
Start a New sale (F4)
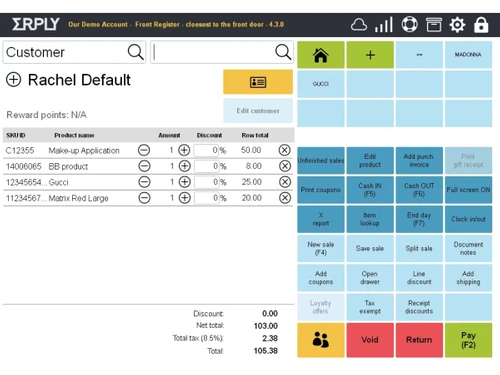tap(321, 249)
